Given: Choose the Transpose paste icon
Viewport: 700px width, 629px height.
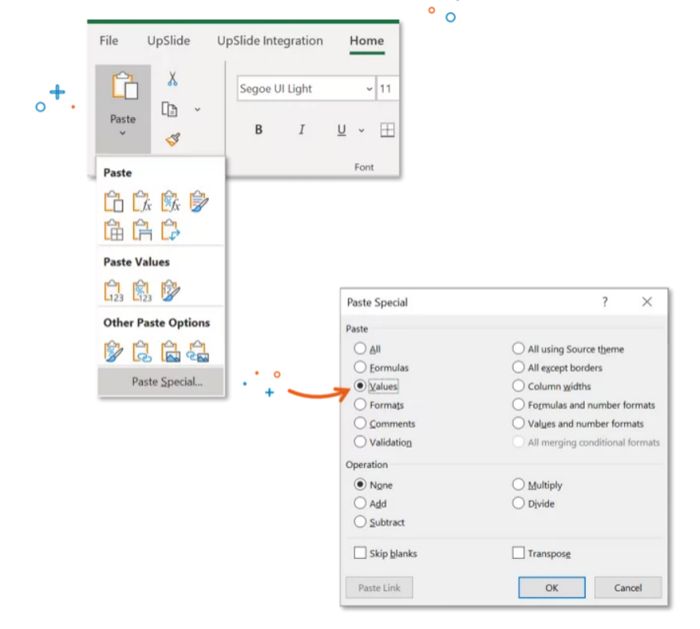Looking at the screenshot, I should tap(171, 230).
